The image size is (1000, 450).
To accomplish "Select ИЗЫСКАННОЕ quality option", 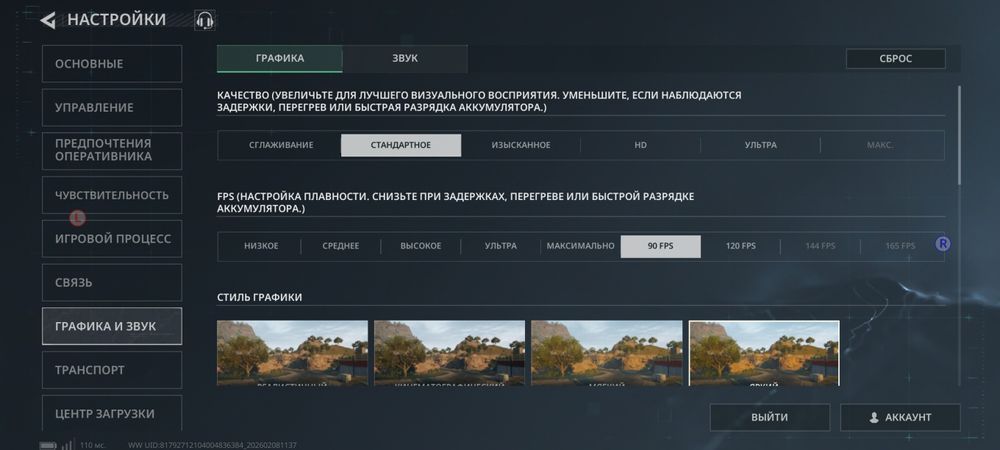I will pyautogui.click(x=520, y=145).
